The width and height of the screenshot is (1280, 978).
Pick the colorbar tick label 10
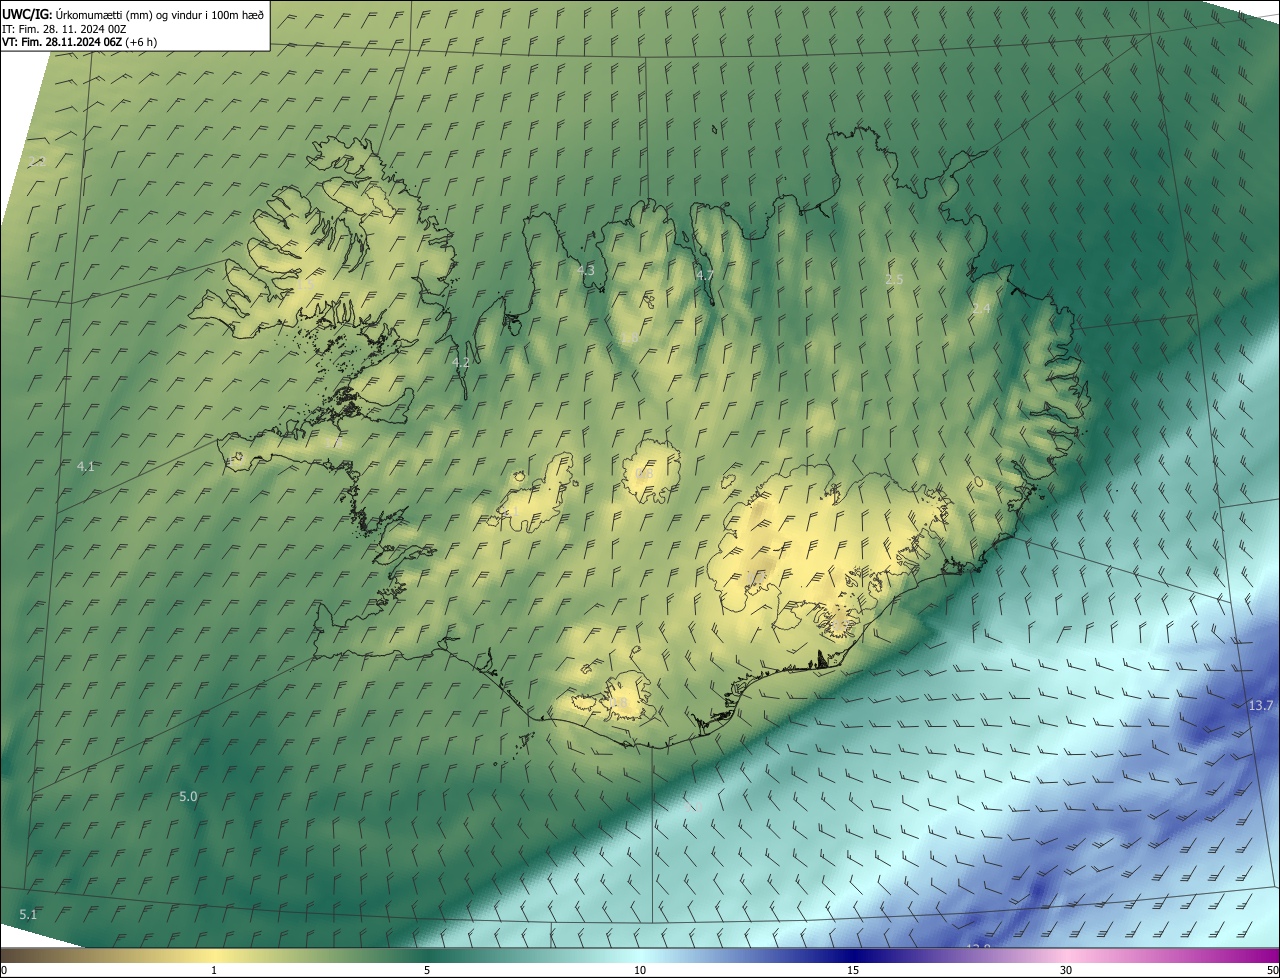(640, 970)
